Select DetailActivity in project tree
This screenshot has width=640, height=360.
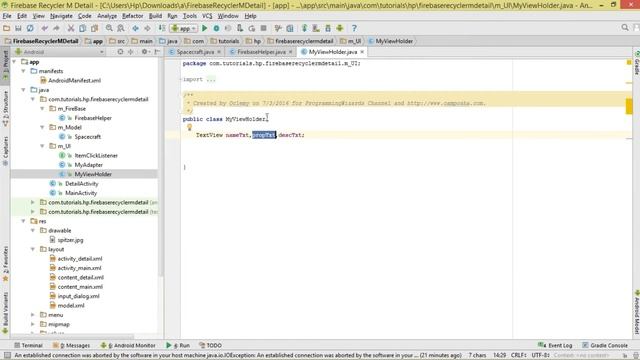(x=74, y=184)
